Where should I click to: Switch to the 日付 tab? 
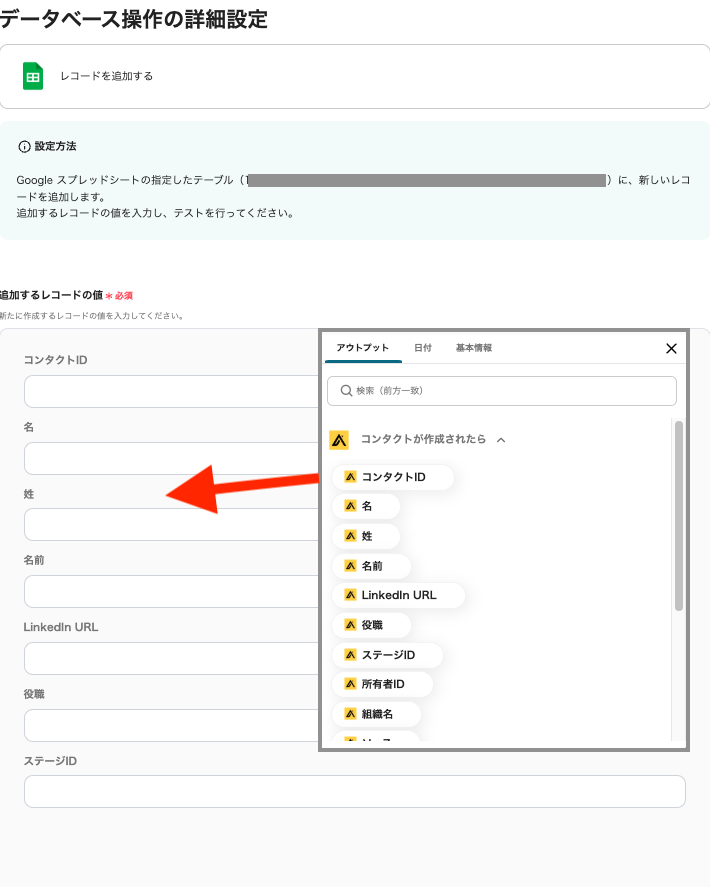(423, 348)
